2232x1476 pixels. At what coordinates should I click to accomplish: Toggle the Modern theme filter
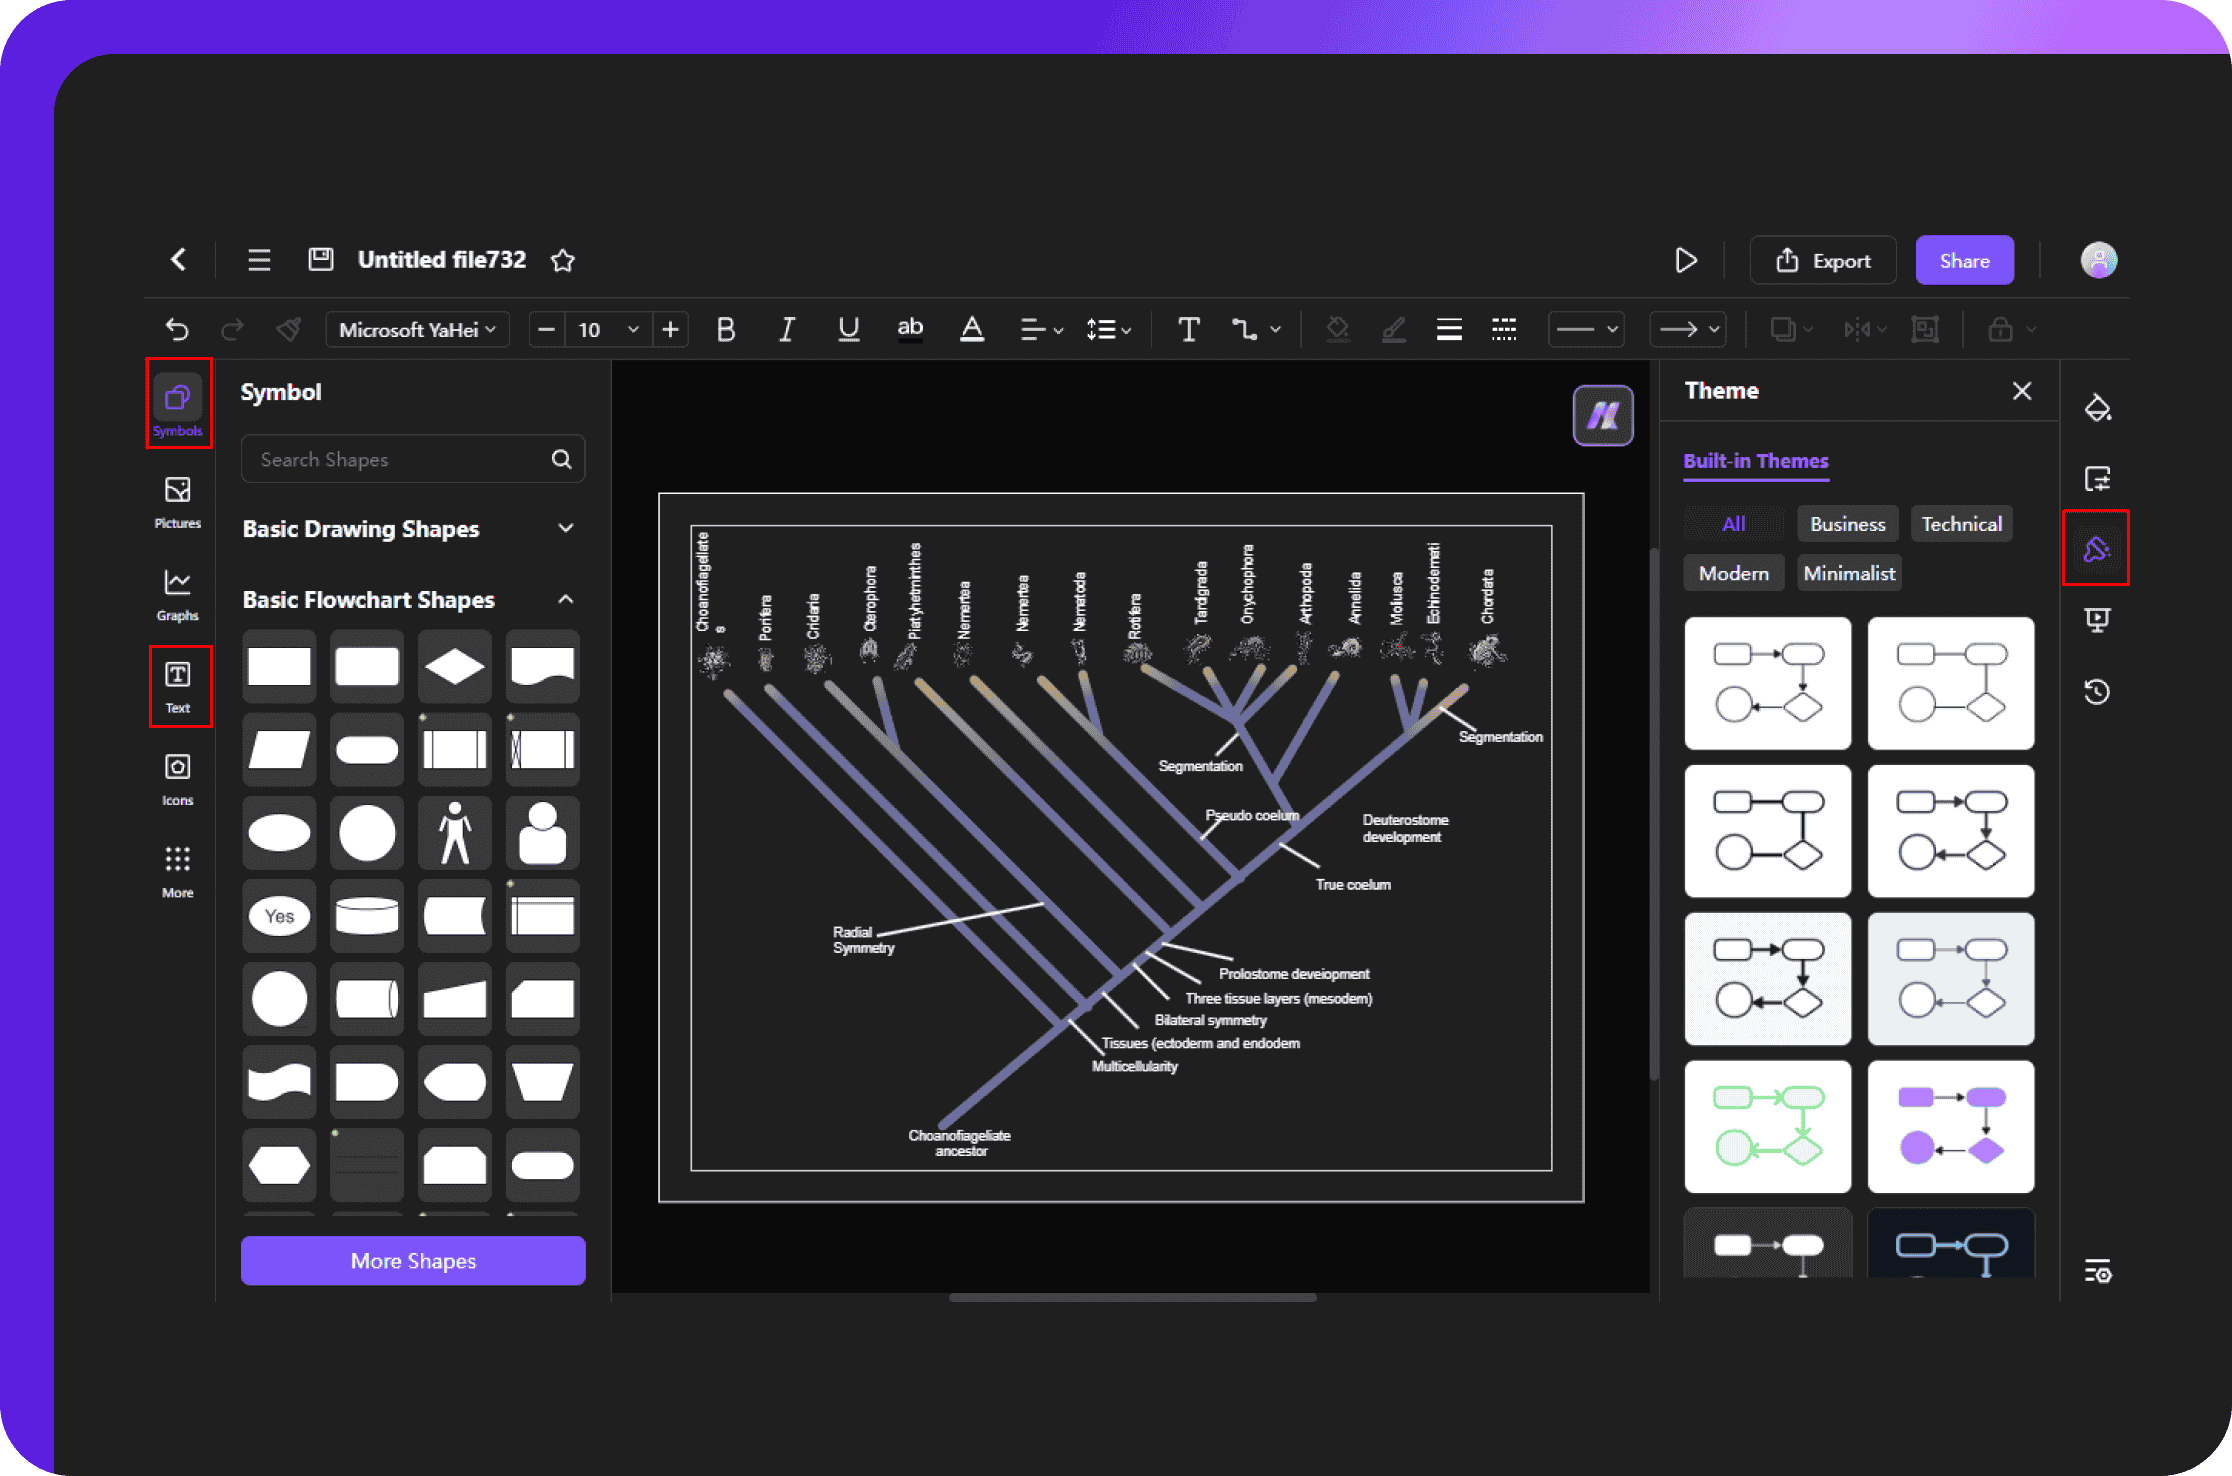click(x=1733, y=573)
